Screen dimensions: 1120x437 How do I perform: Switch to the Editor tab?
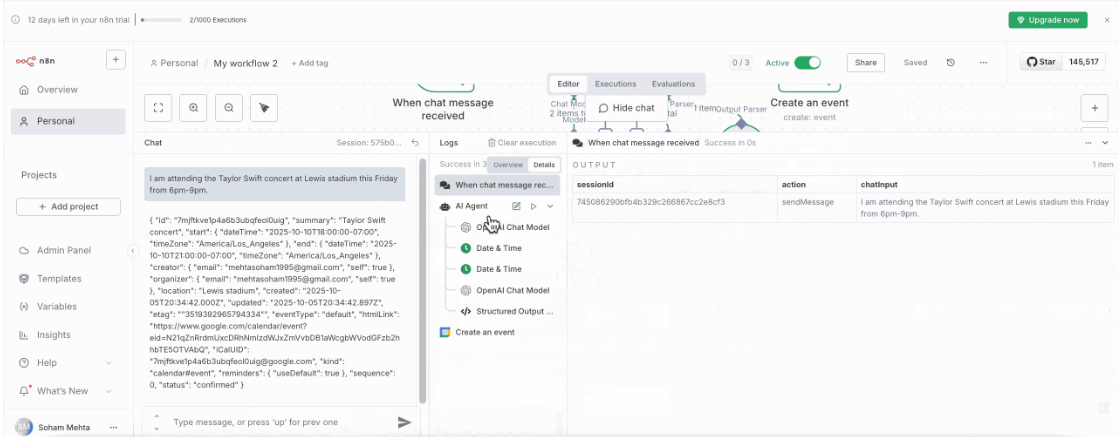pos(569,84)
